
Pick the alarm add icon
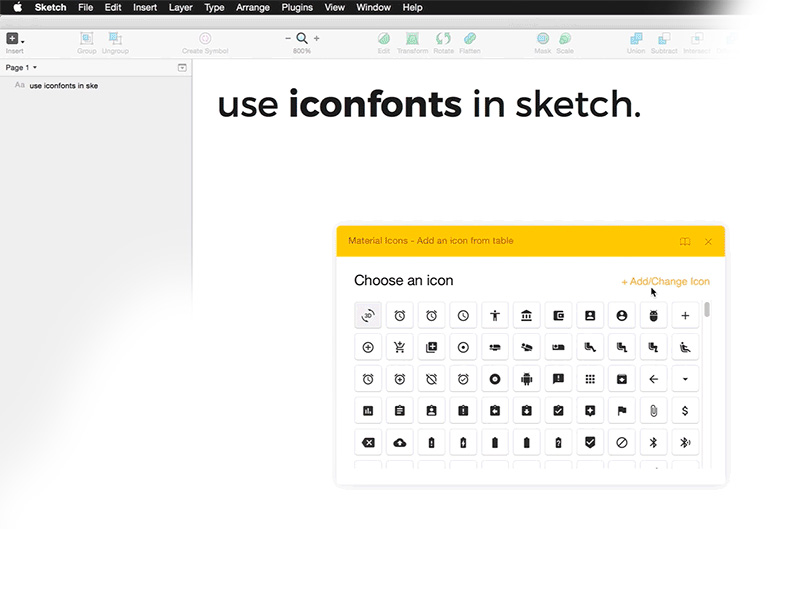399,379
